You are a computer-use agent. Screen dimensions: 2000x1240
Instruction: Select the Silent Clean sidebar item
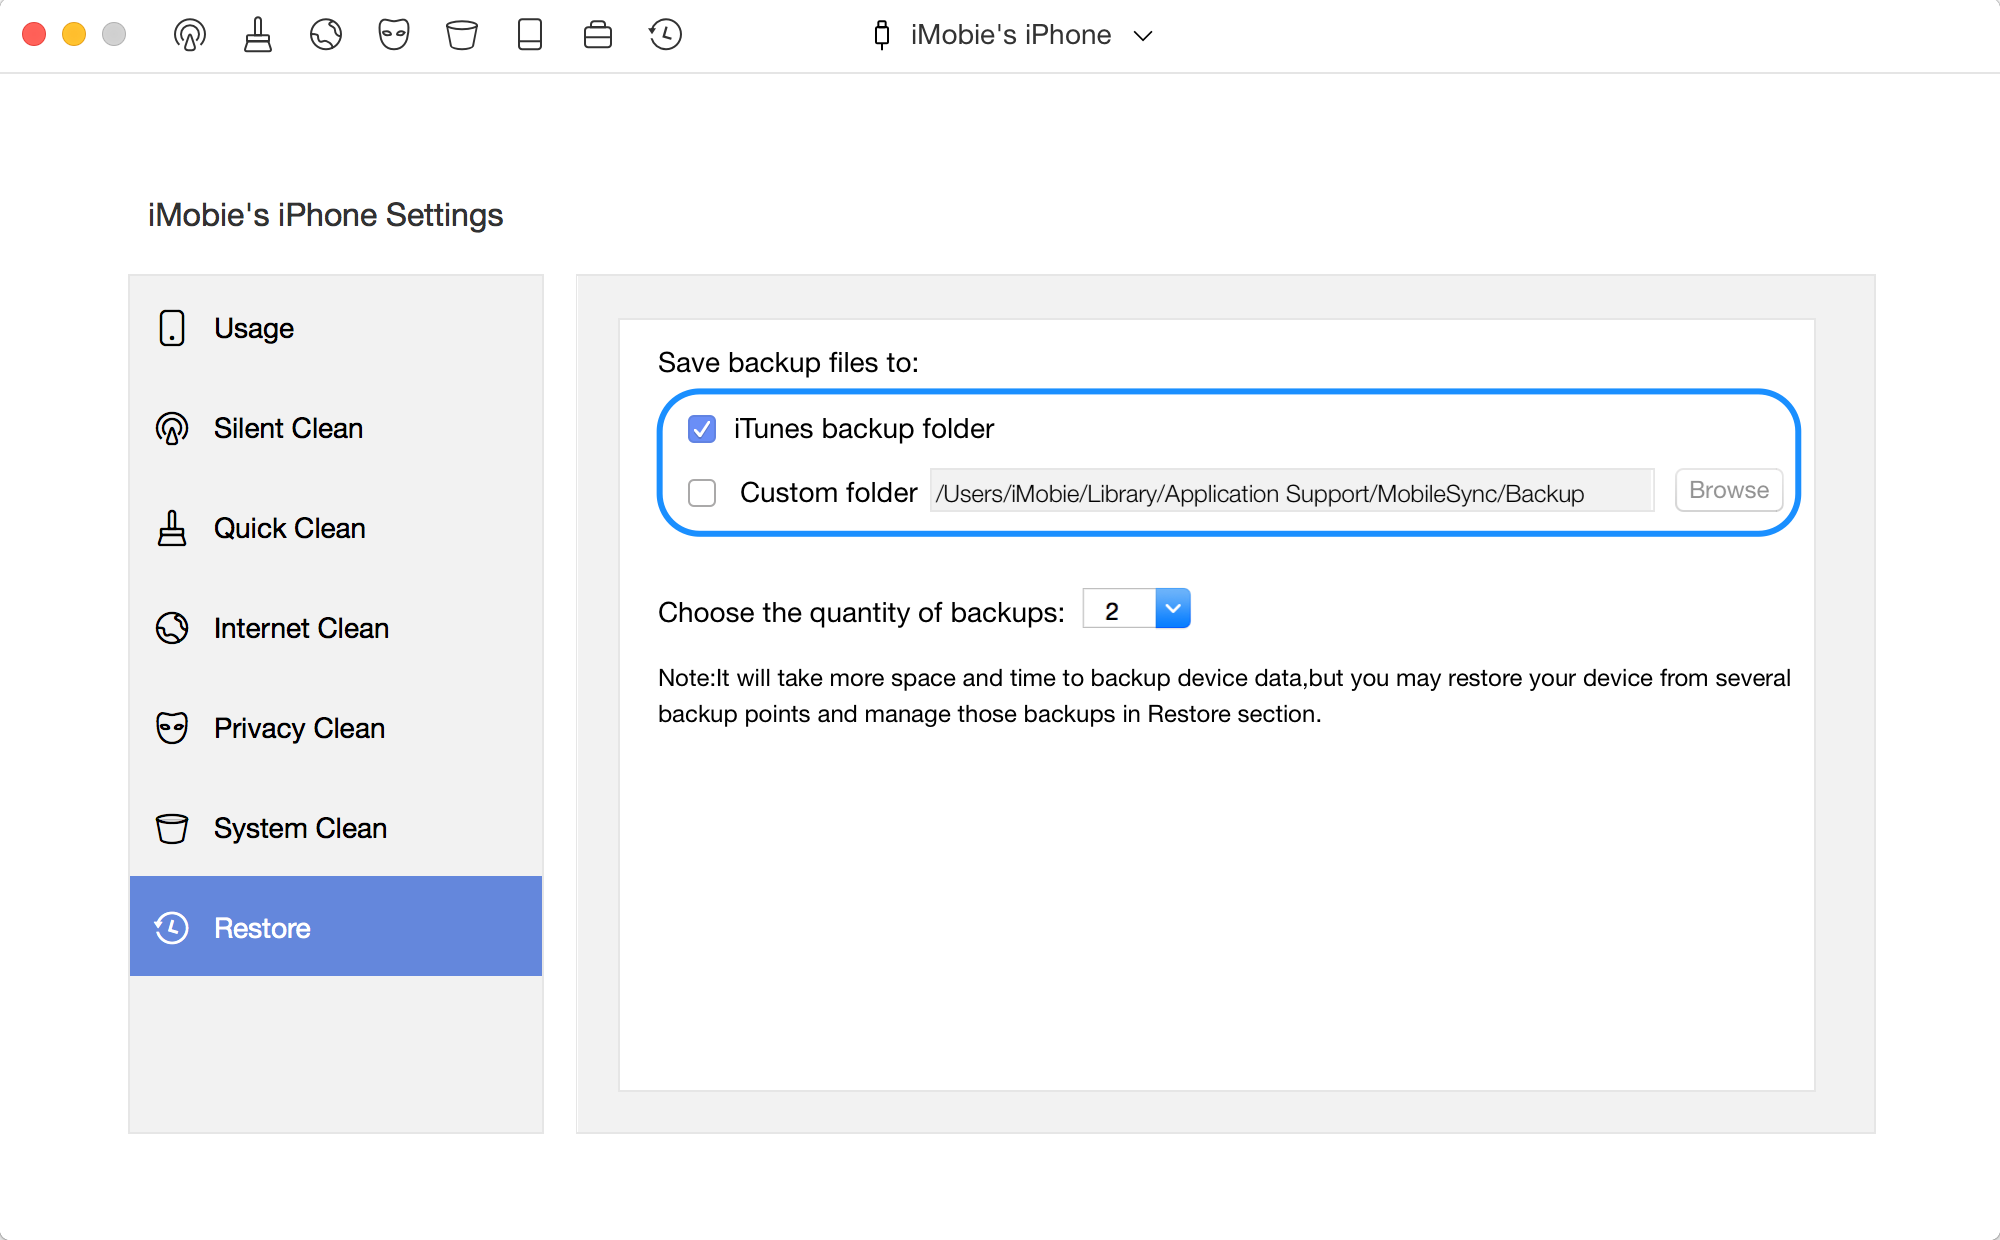pyautogui.click(x=336, y=428)
